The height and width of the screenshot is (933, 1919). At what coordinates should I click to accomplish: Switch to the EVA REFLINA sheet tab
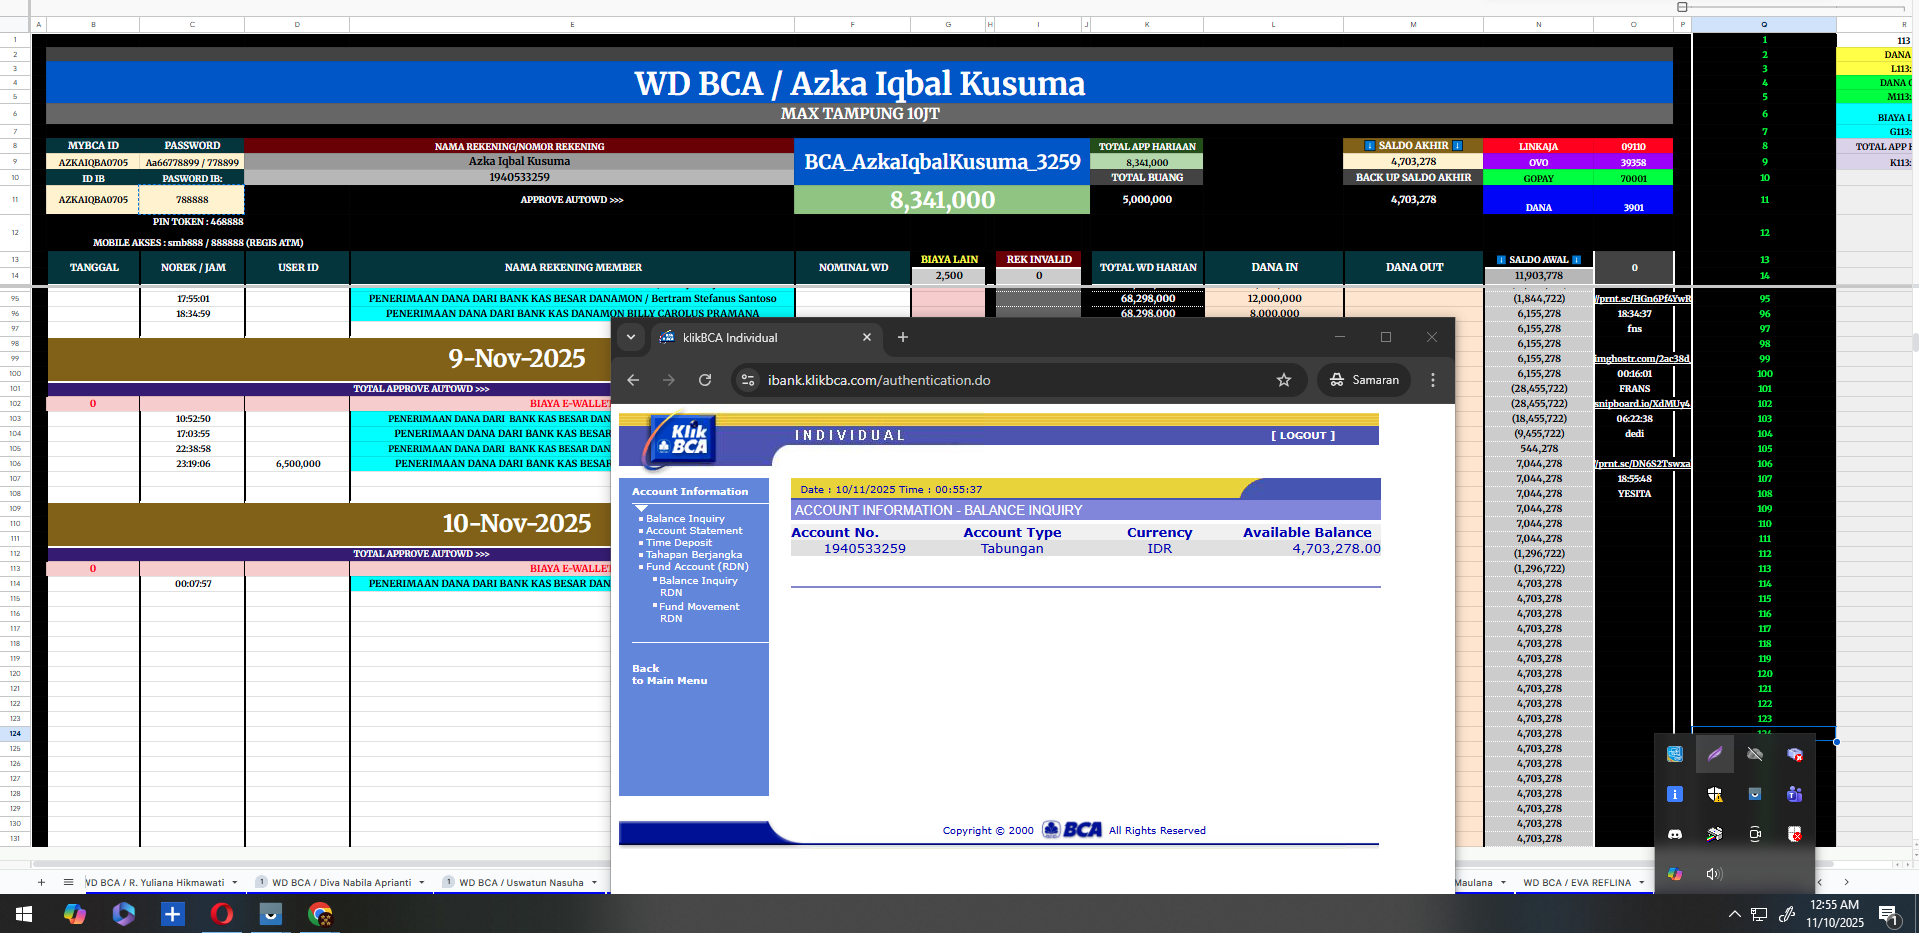pos(1577,883)
